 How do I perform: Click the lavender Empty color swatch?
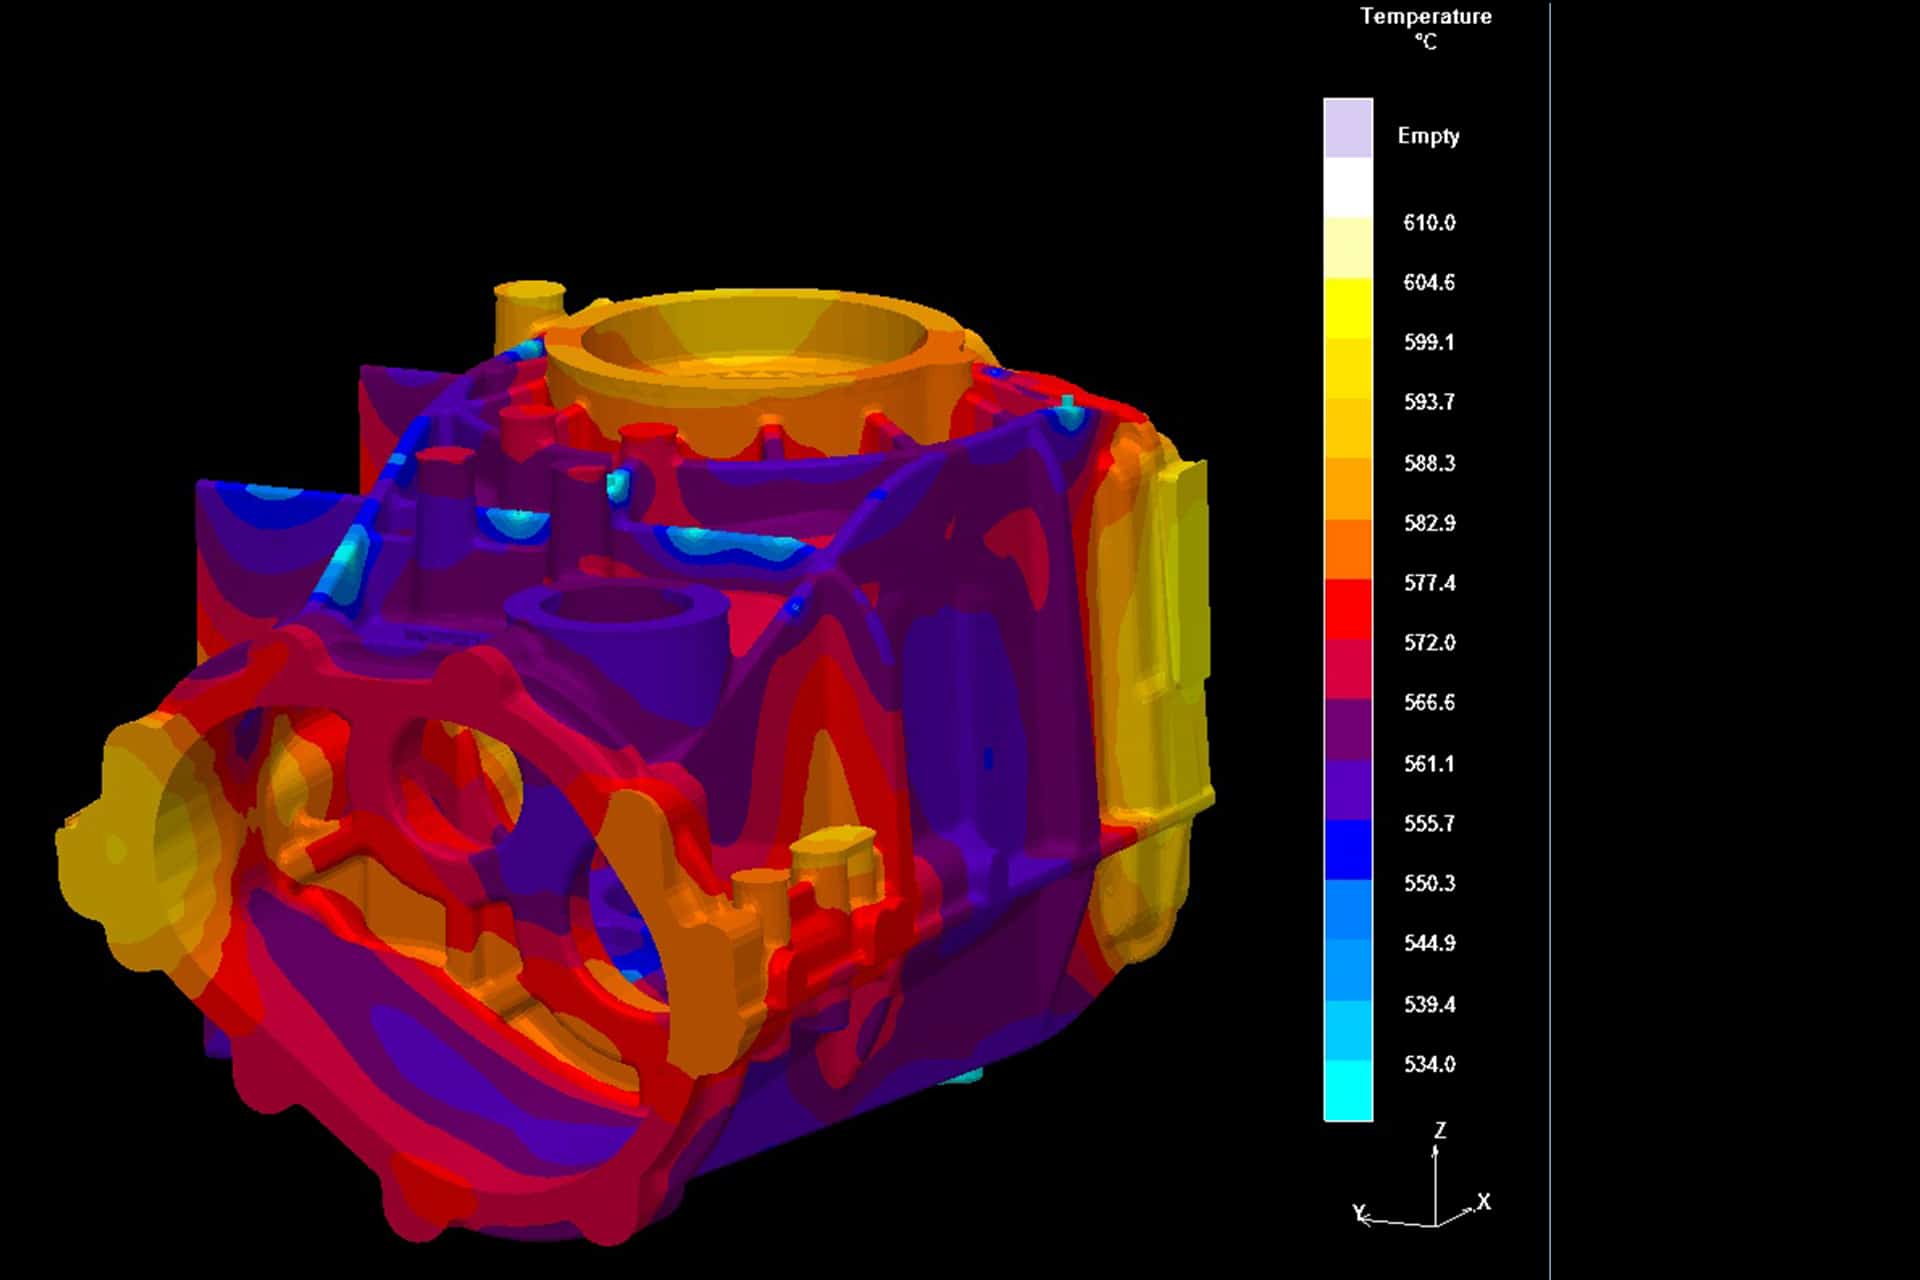[1348, 128]
